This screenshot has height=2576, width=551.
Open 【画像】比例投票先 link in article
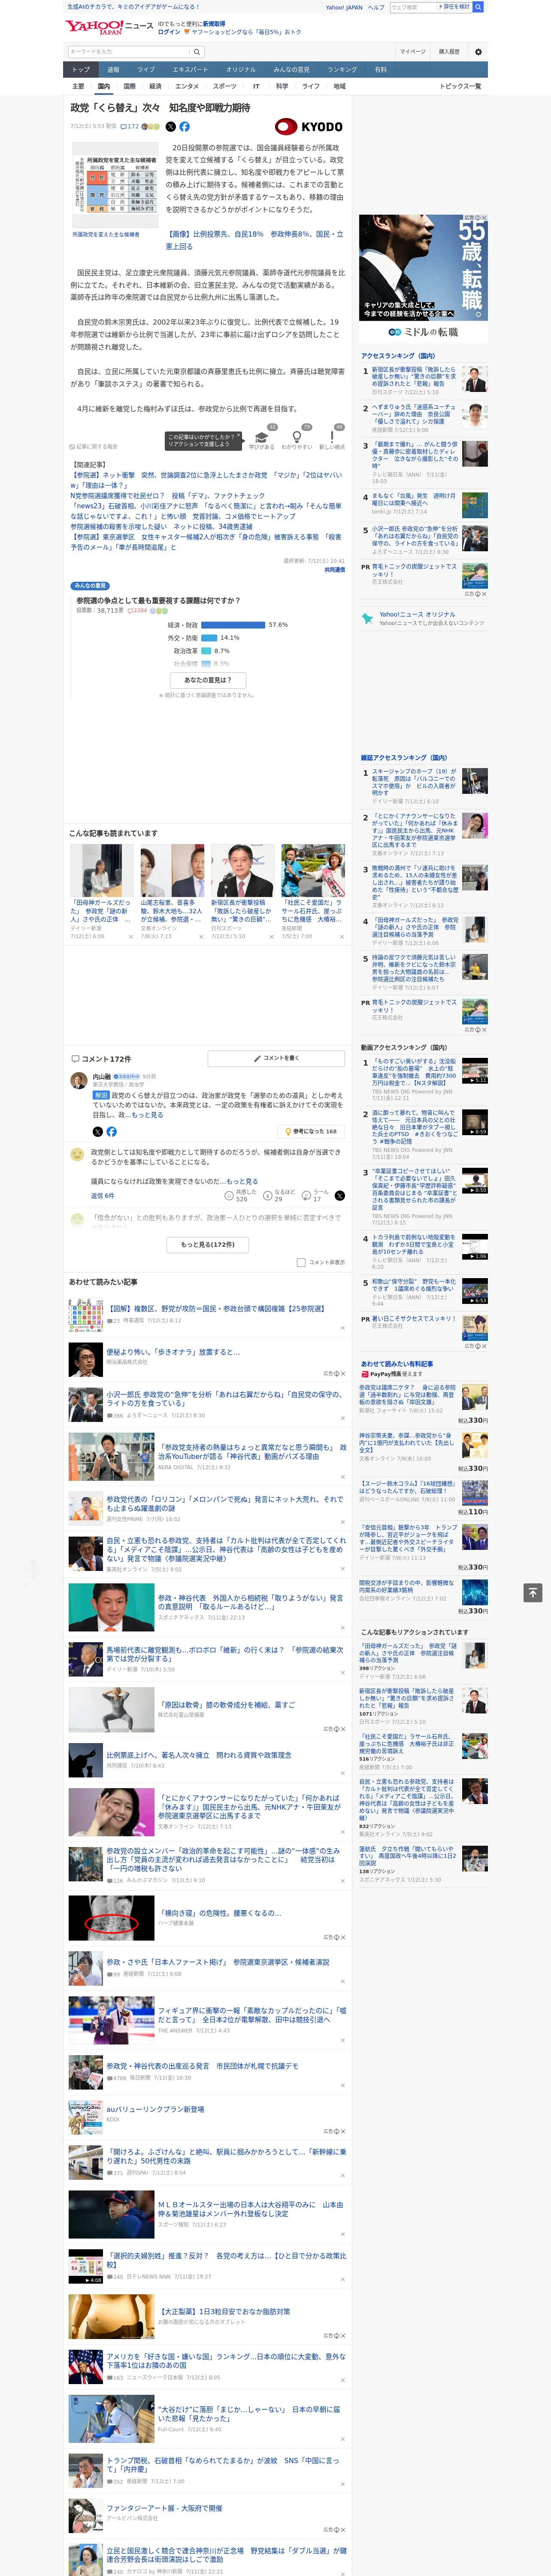point(254,240)
